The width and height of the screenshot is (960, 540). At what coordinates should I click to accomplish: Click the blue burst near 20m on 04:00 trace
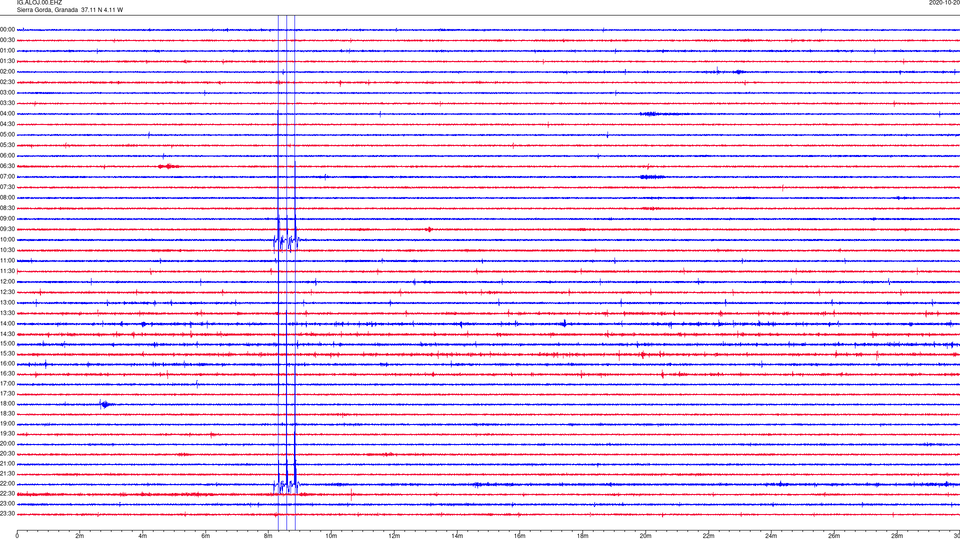coord(652,114)
